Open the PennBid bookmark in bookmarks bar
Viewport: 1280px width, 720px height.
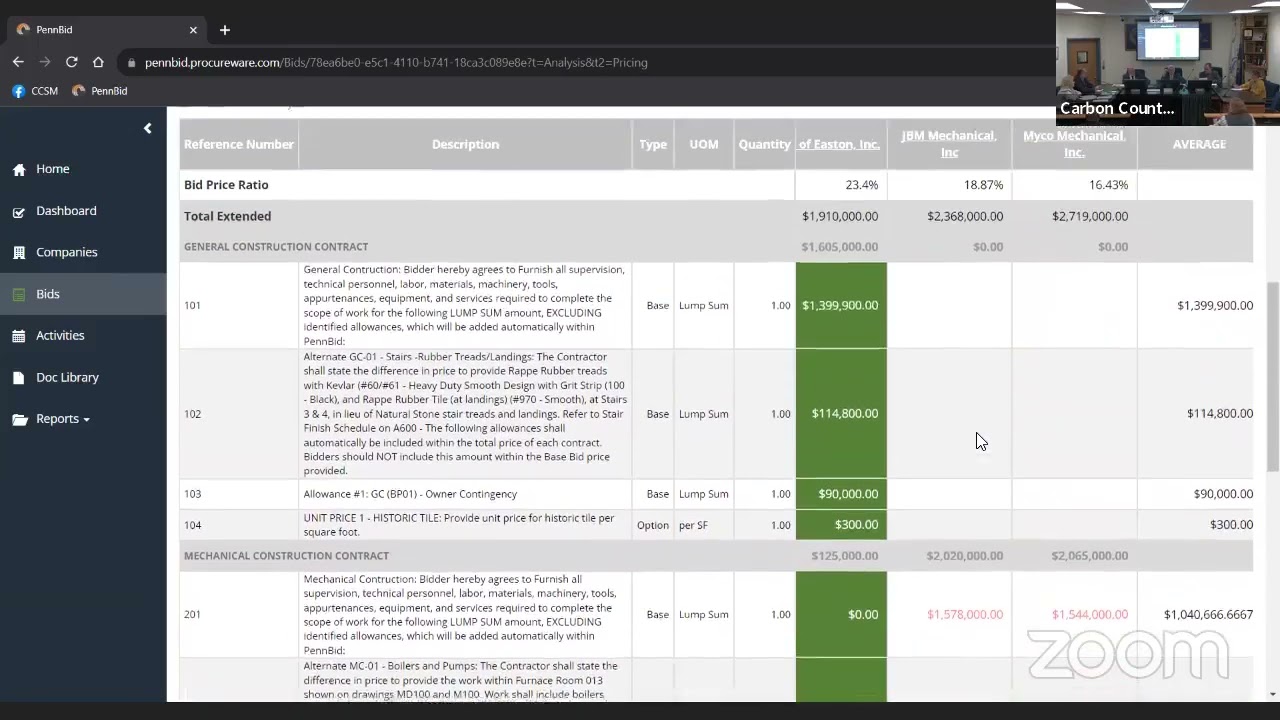coord(100,91)
